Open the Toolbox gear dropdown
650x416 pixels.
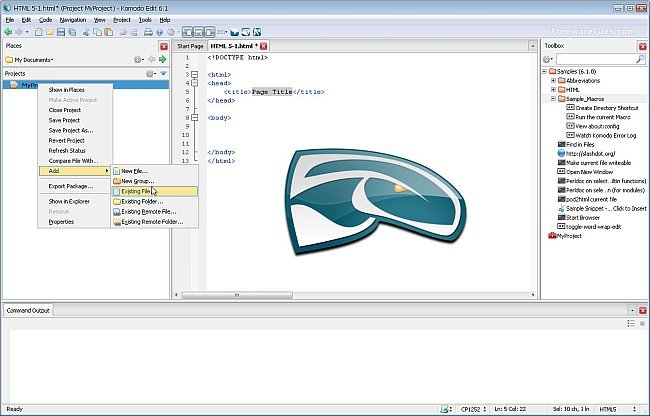[548, 59]
